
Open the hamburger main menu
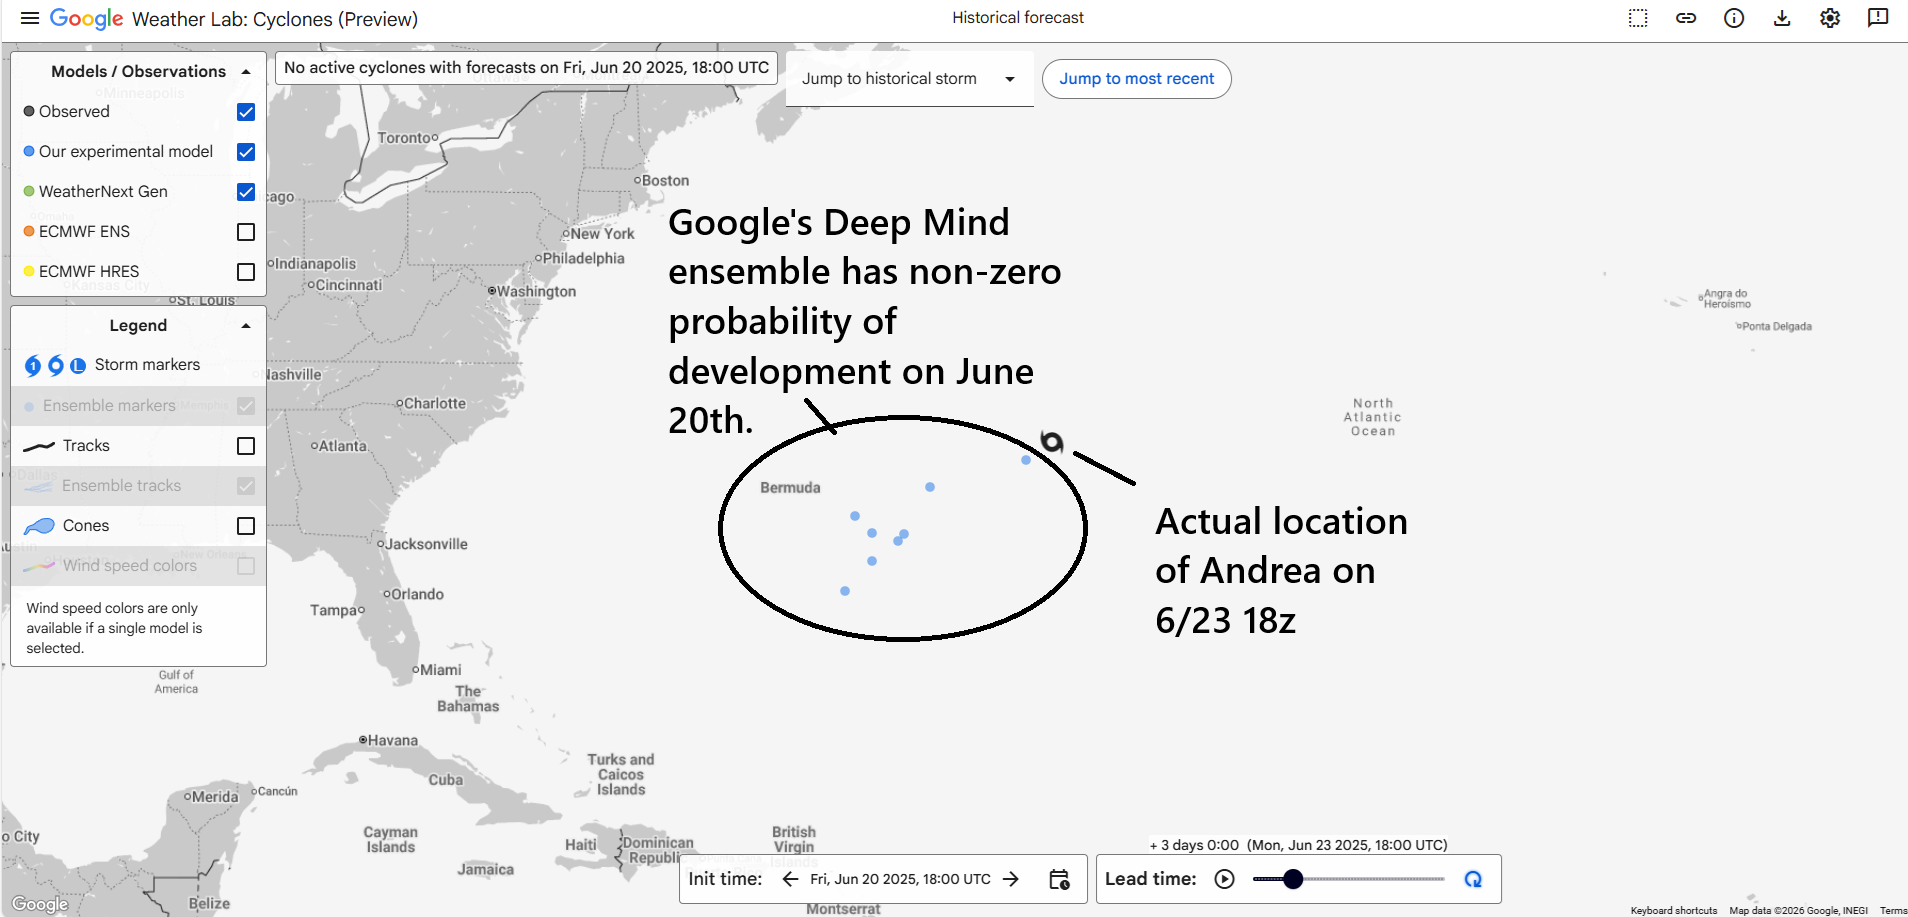[x=30, y=19]
